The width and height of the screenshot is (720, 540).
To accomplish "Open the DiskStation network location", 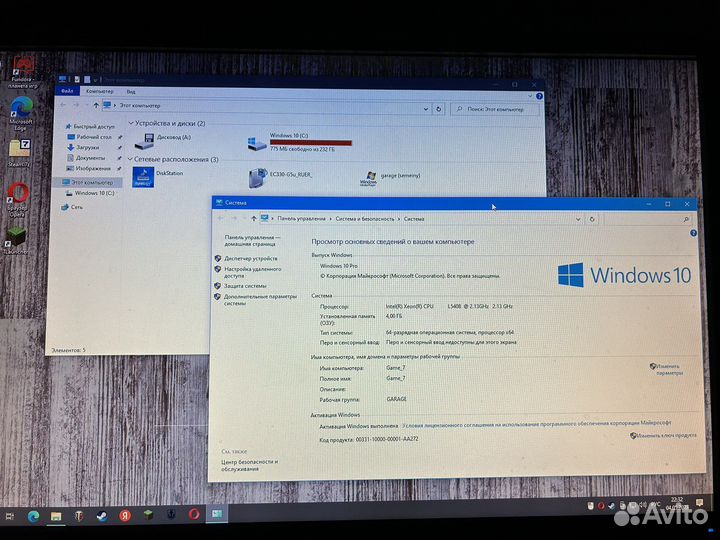I will [144, 178].
